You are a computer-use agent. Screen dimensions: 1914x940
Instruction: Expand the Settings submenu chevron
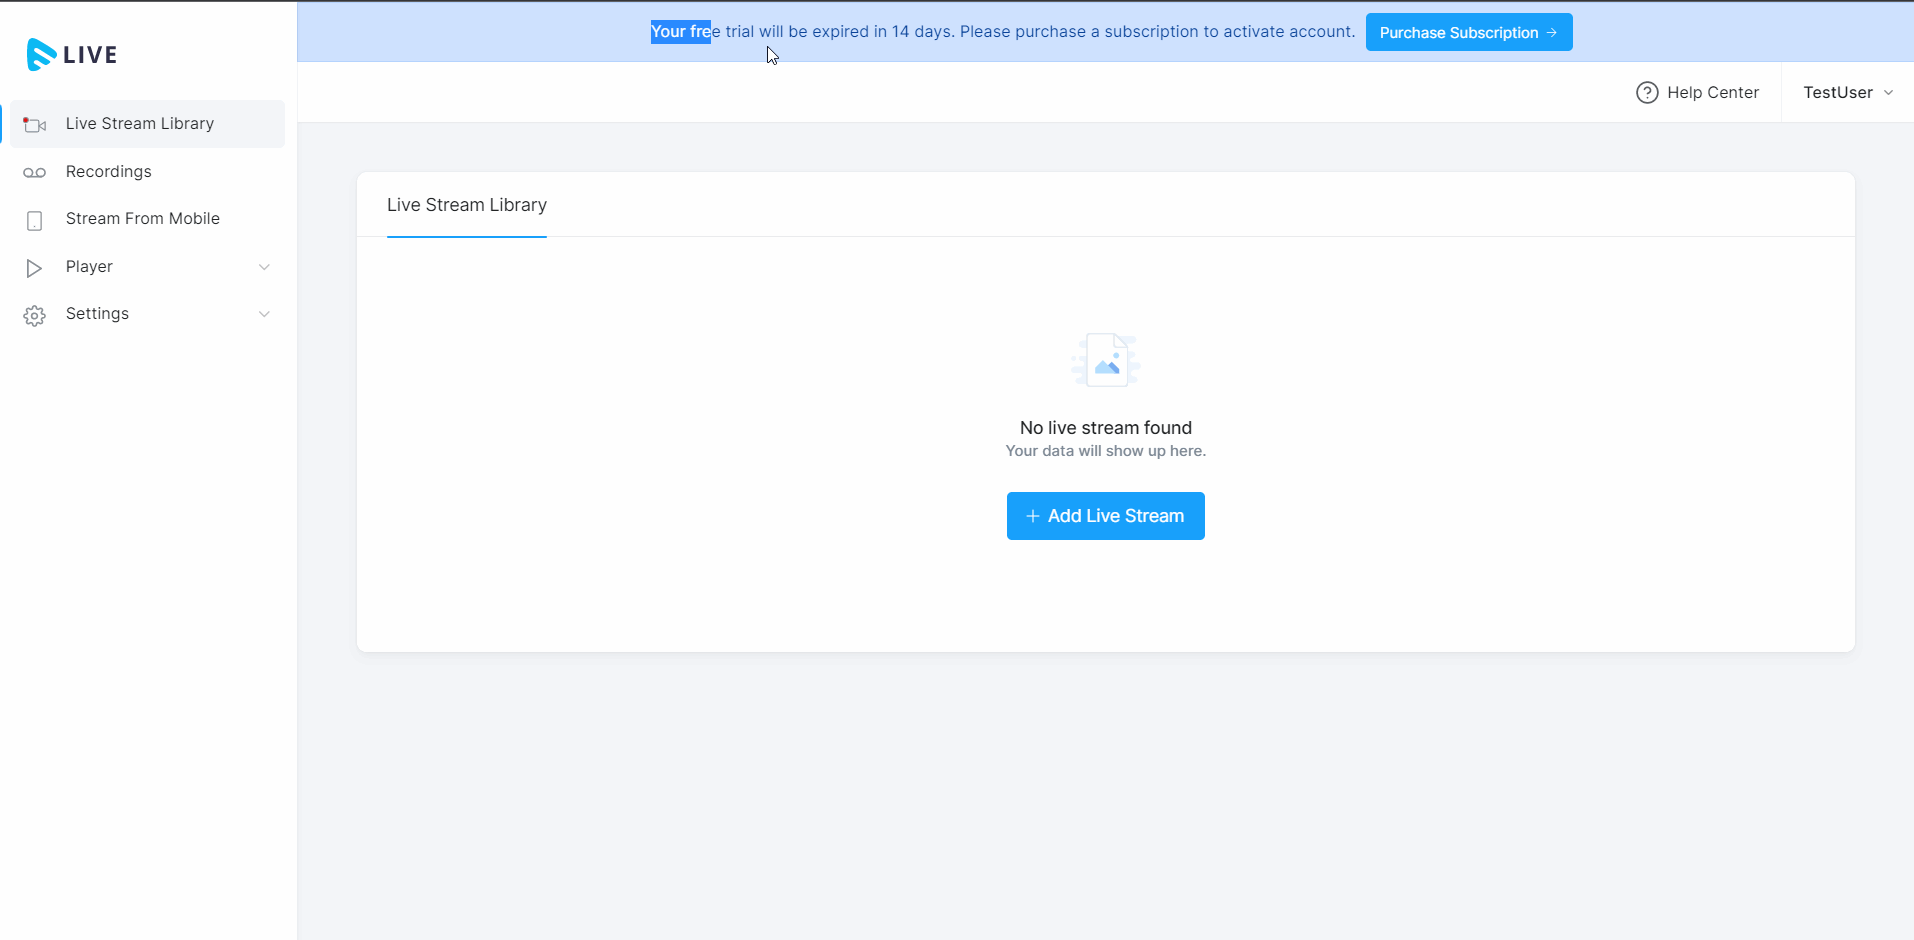264,314
